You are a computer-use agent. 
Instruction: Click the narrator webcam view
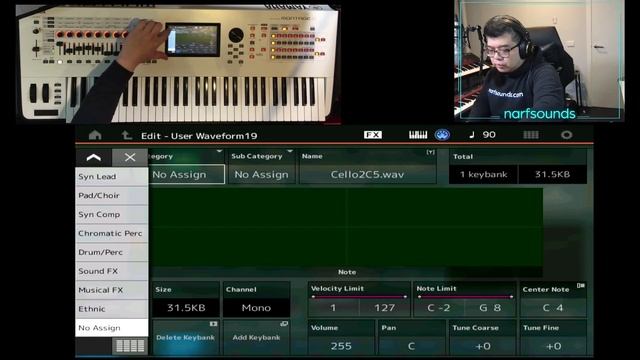pos(539,60)
